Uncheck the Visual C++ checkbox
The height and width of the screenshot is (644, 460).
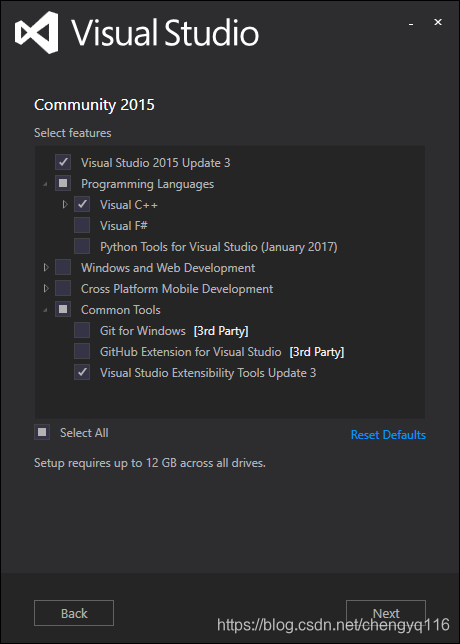(82, 204)
